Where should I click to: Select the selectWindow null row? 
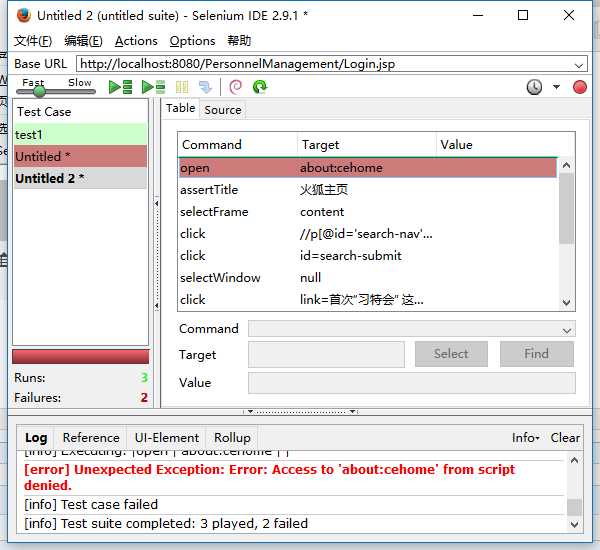tap(368, 277)
